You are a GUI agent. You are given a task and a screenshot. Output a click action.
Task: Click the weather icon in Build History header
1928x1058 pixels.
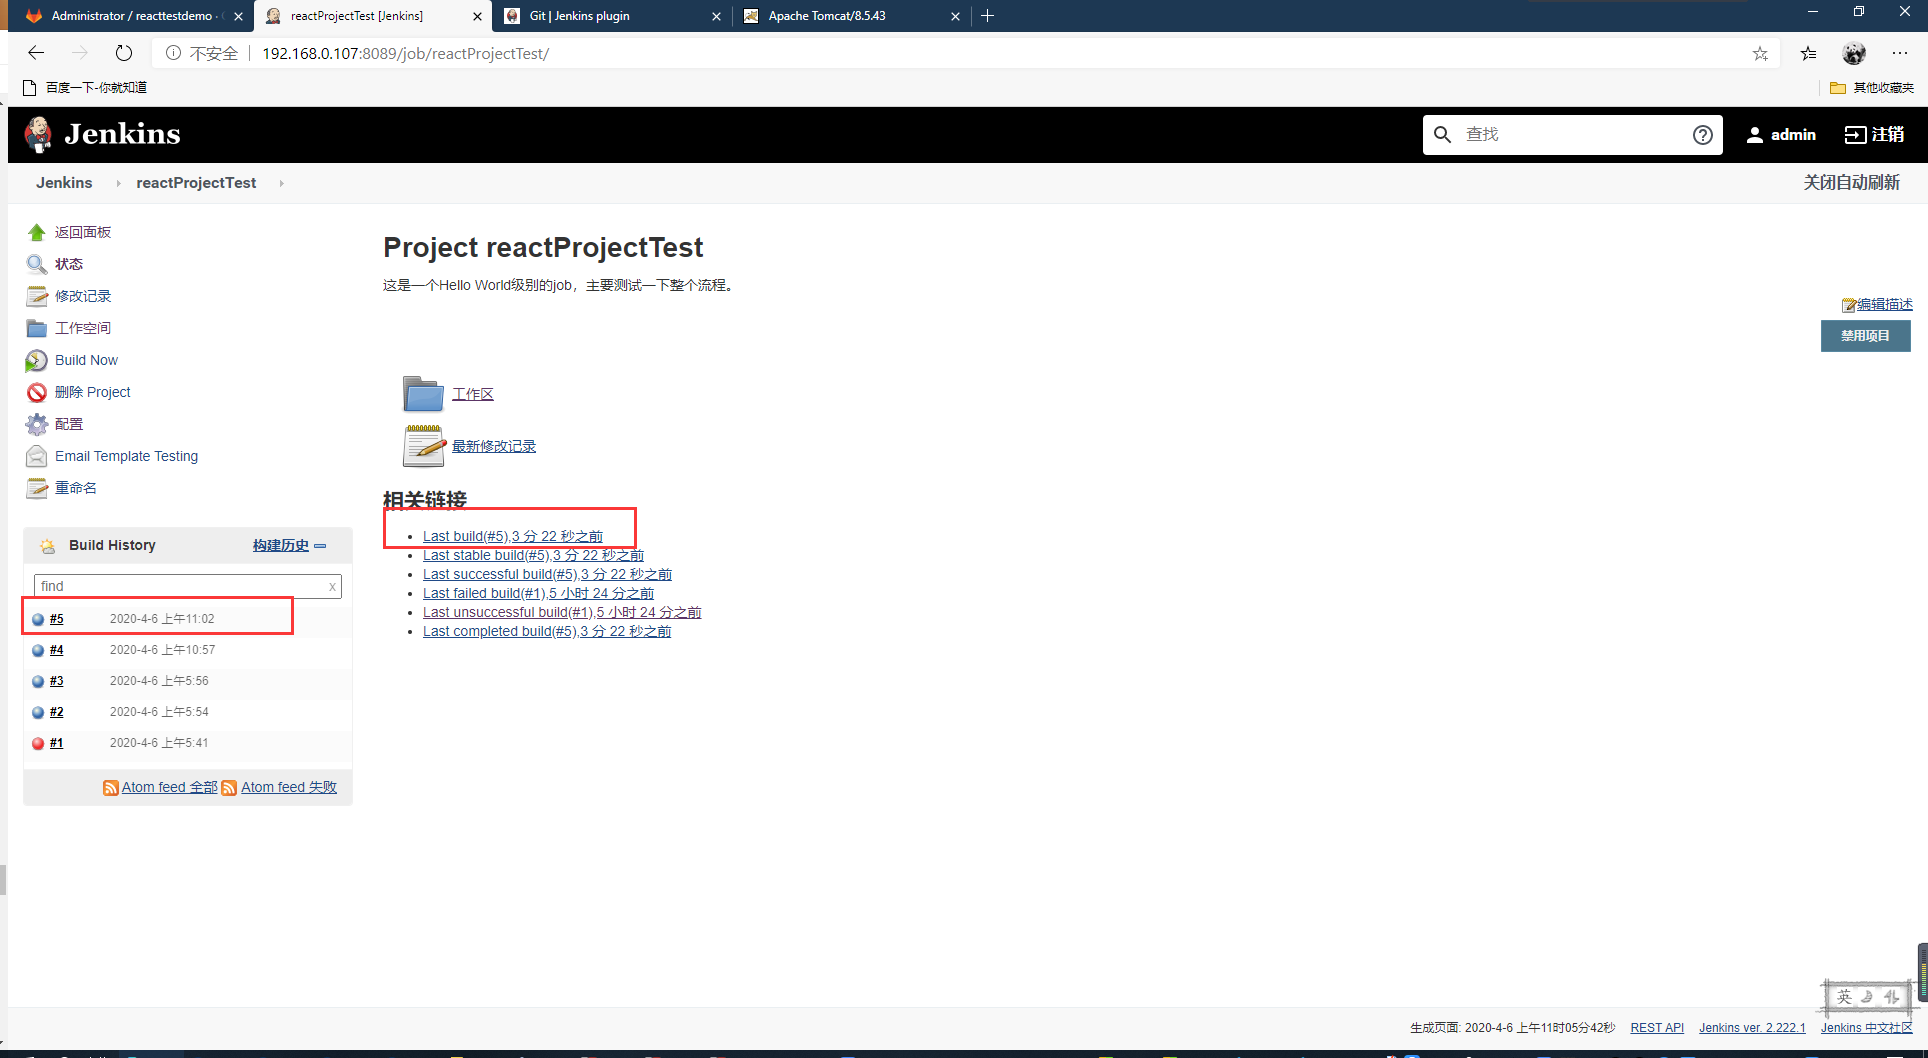(x=47, y=546)
